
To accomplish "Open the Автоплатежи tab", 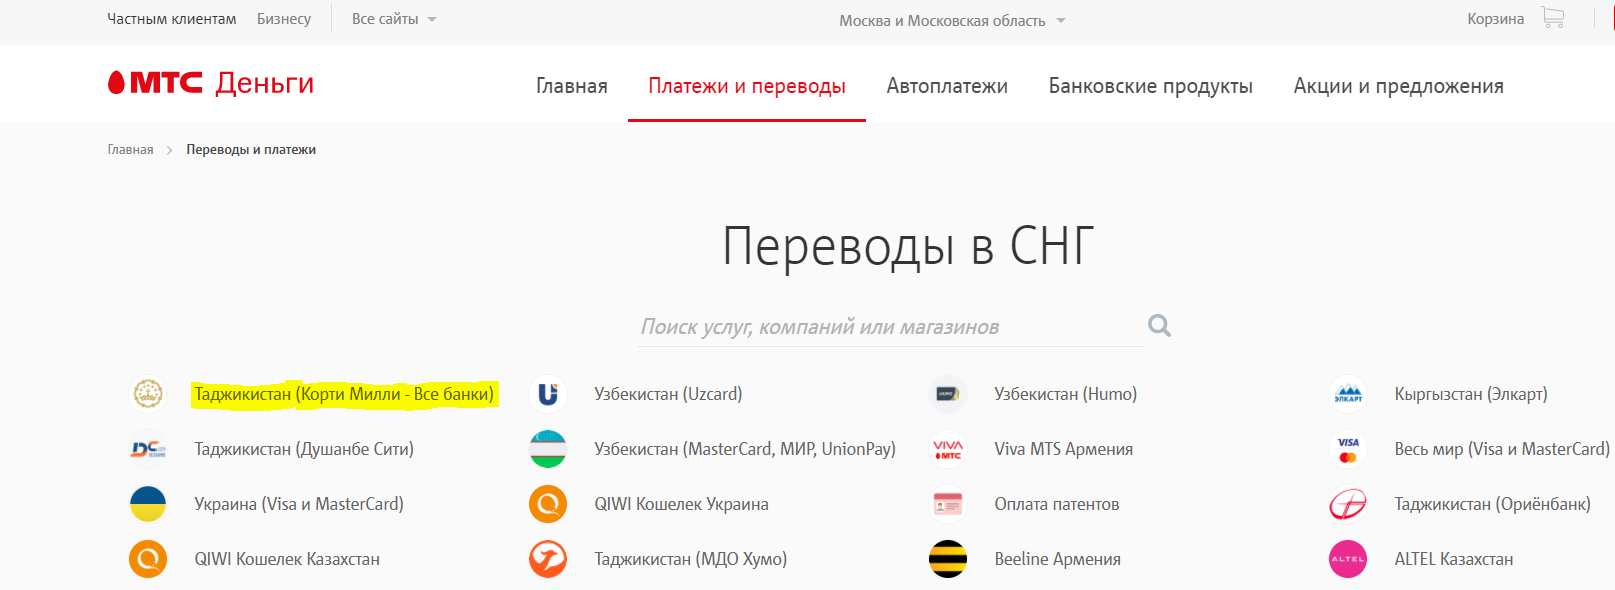I will point(946,86).
